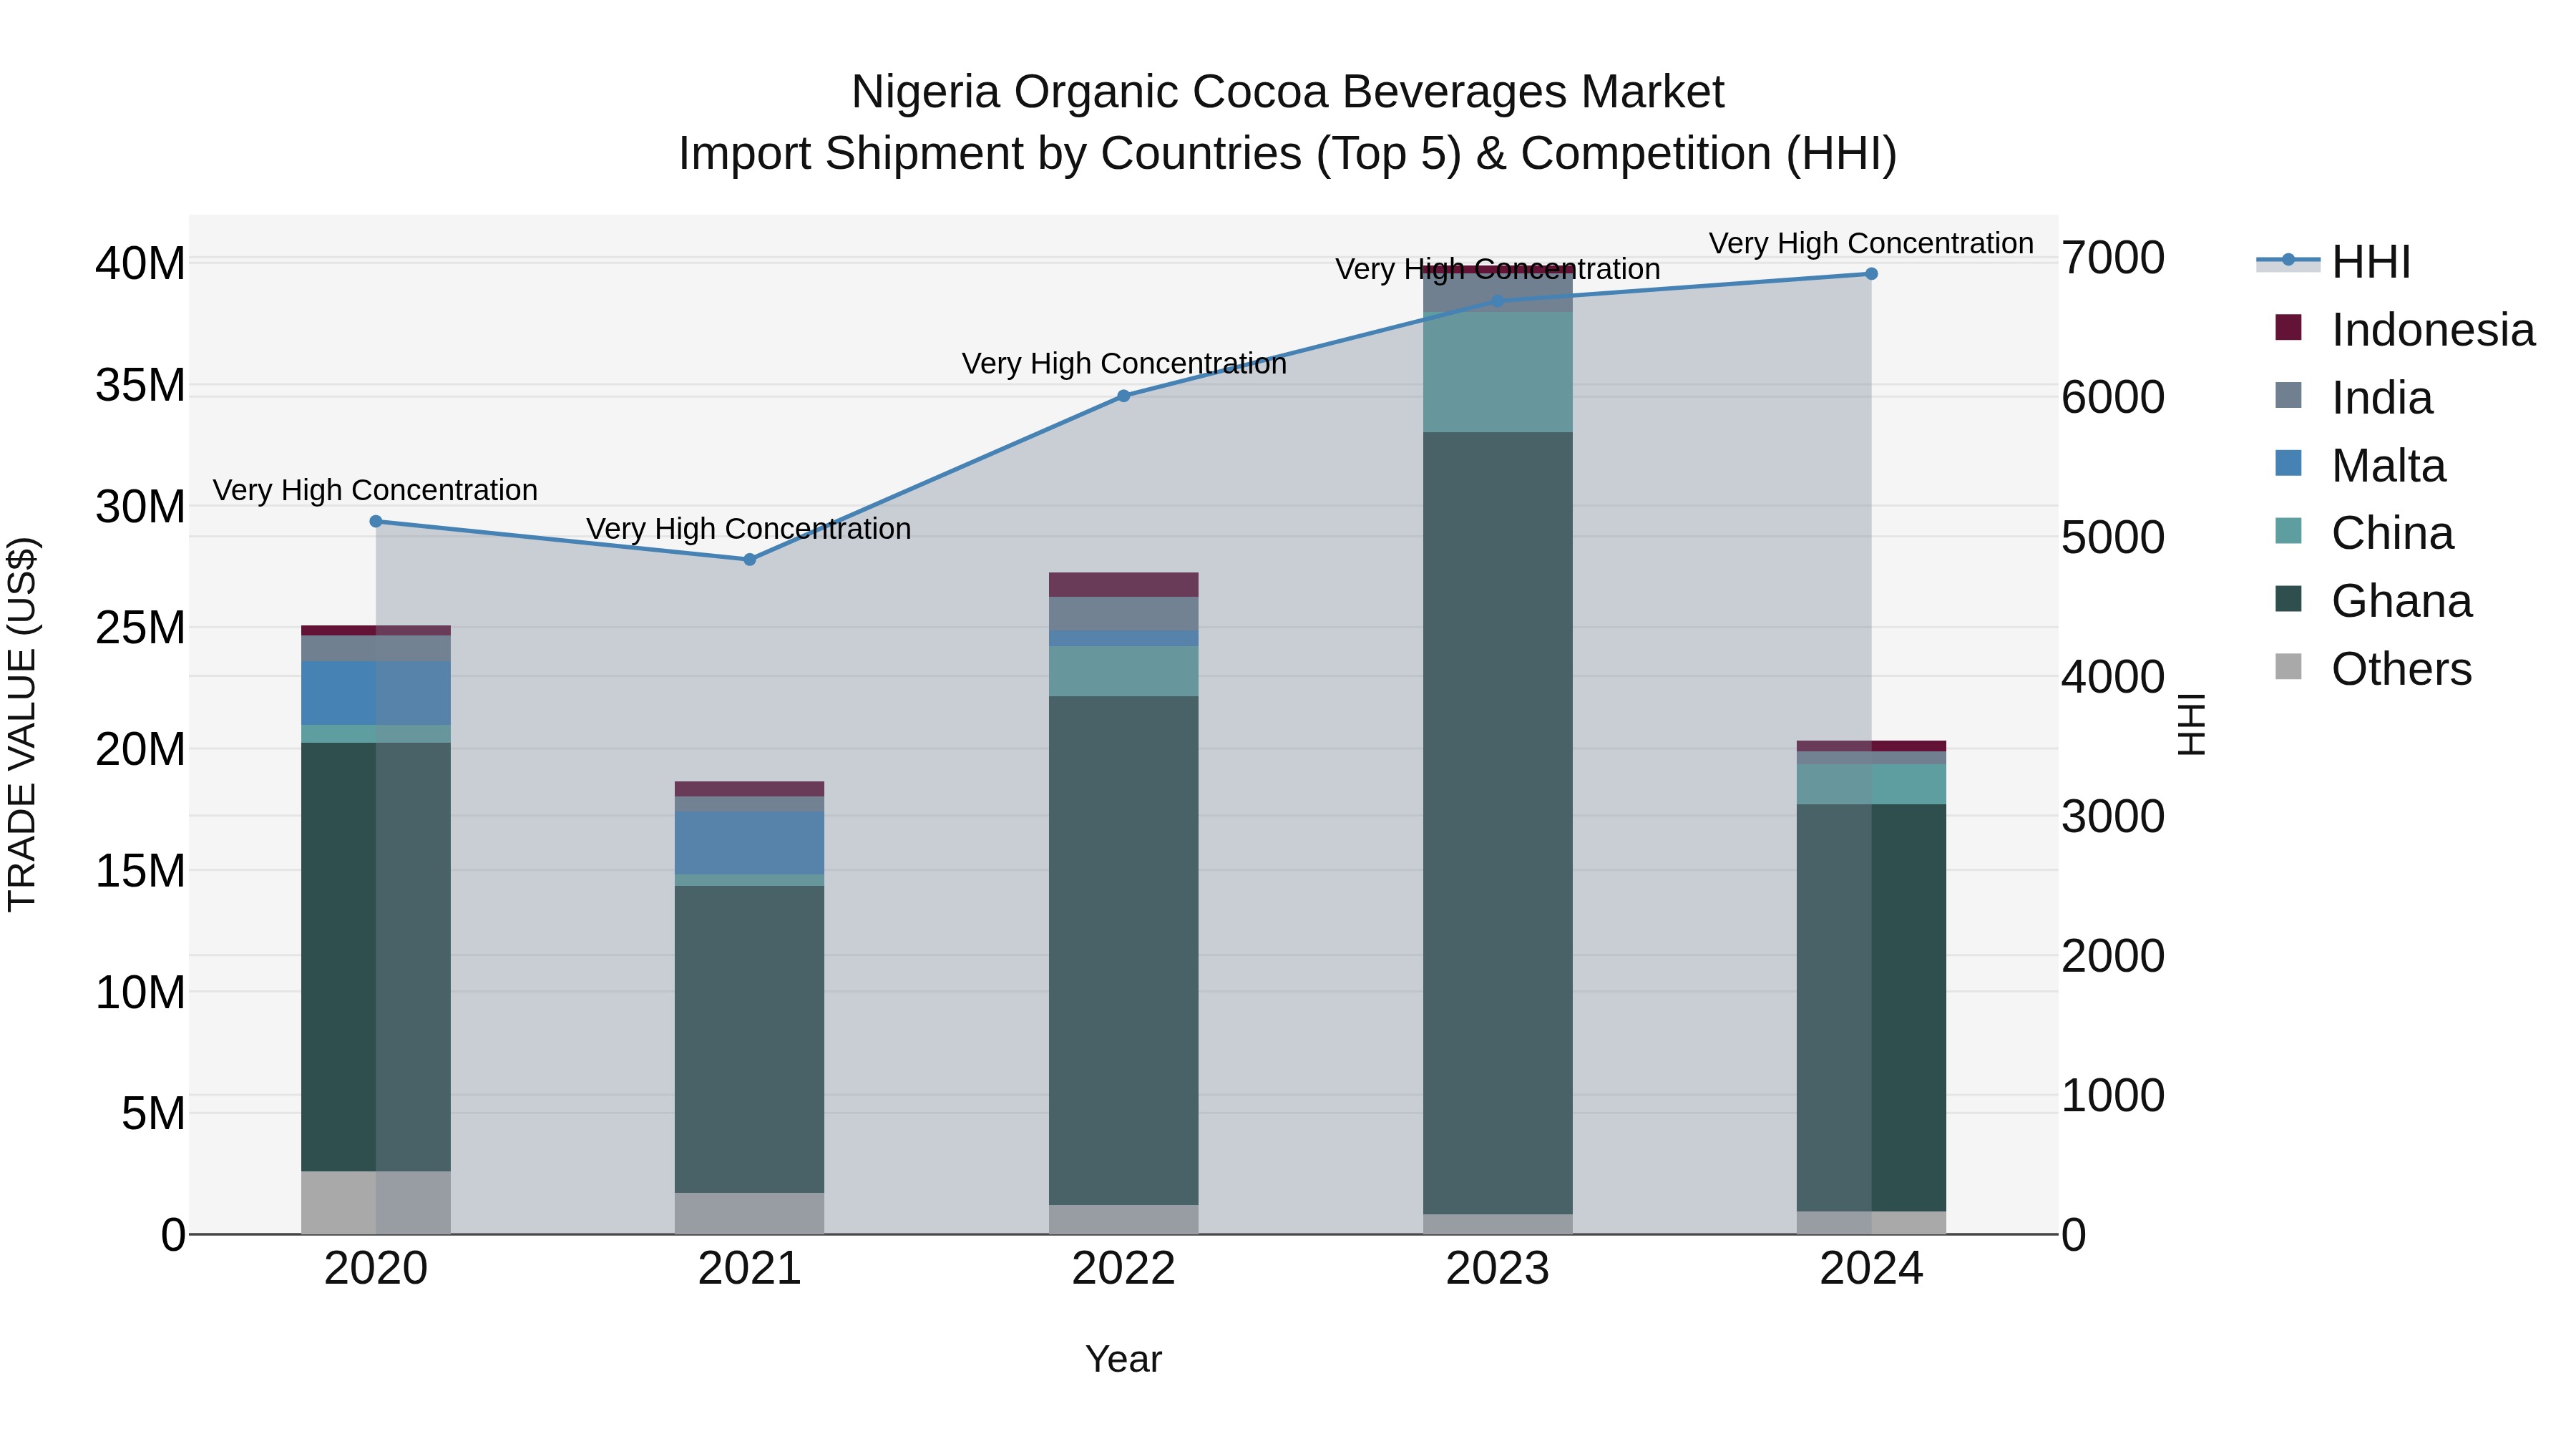
Task: Select the Ghana segment of the 2024 bar
Action: pyautogui.click(x=1871, y=1008)
